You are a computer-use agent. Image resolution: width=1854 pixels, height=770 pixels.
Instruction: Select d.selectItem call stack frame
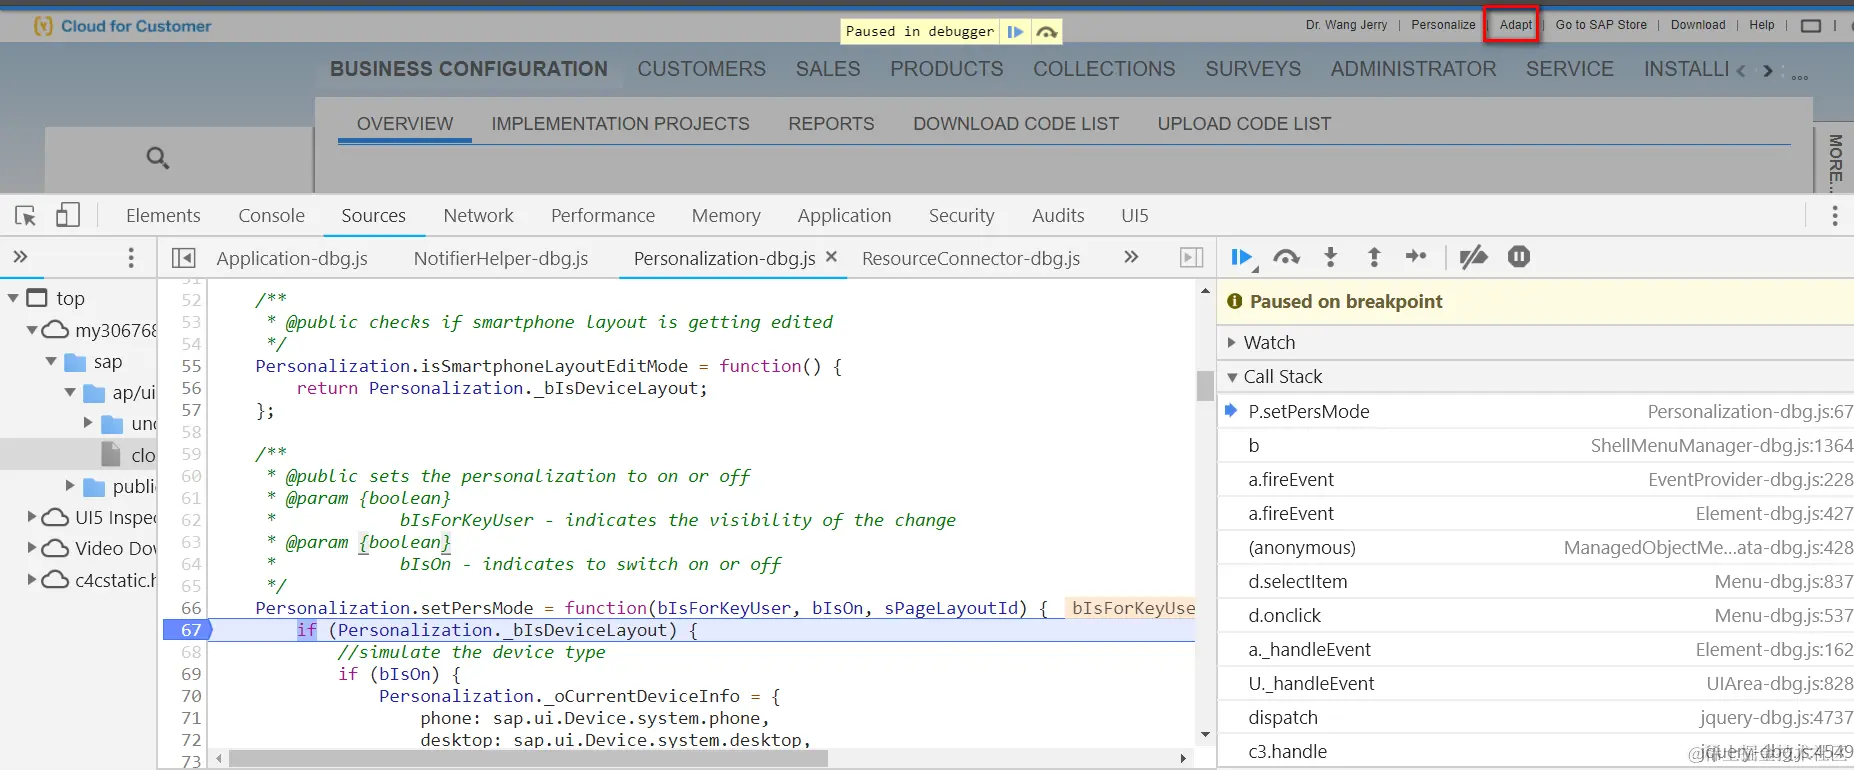point(1536,582)
